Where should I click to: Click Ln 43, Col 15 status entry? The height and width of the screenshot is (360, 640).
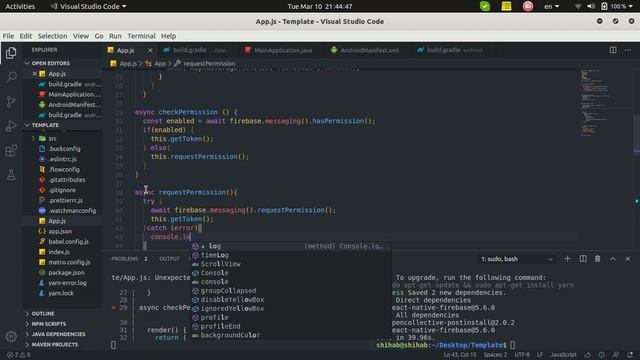pyautogui.click(x=460, y=355)
